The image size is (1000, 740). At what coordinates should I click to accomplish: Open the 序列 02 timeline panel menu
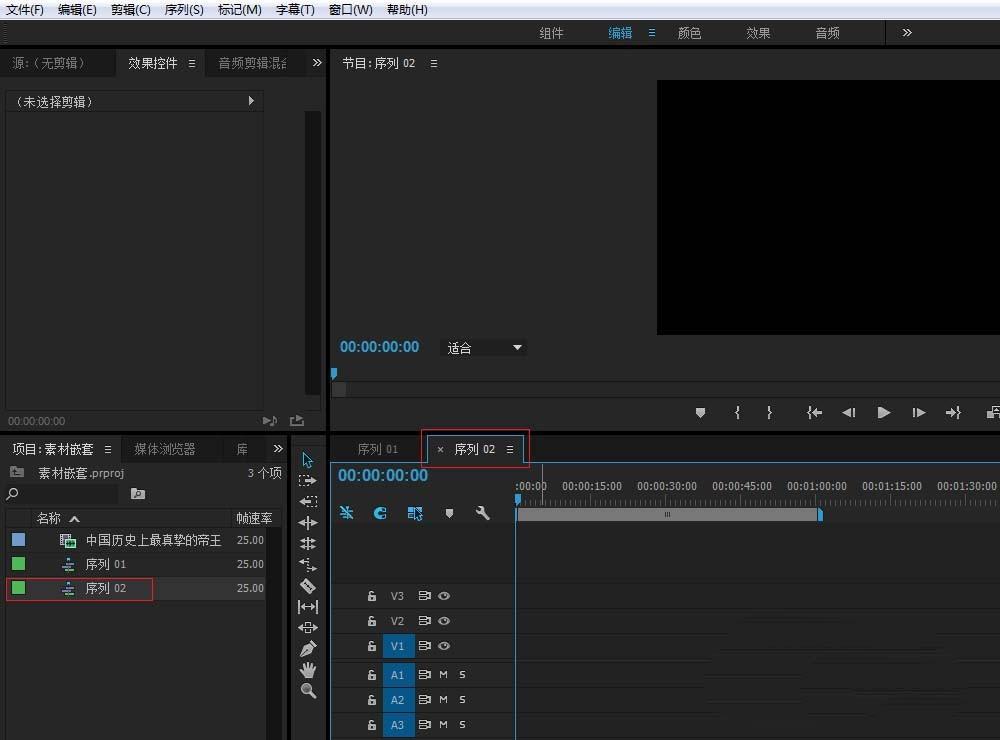[510, 450]
